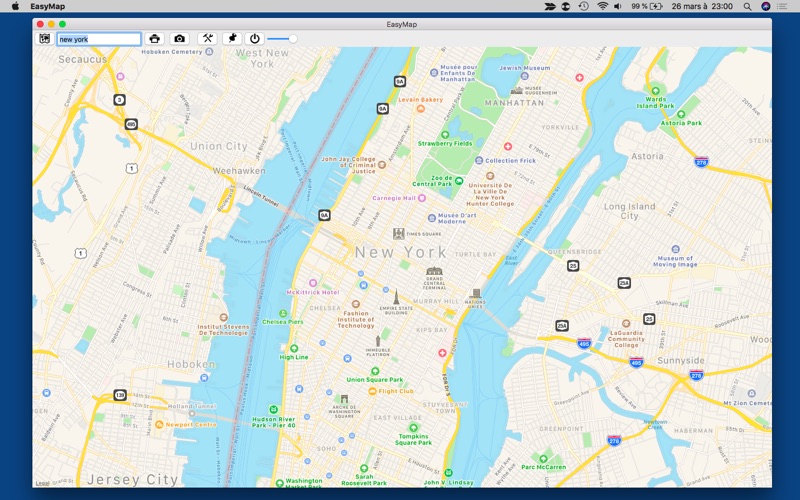This screenshot has height=500, width=800.
Task: Open the volume control in menu bar
Action: [618, 6]
